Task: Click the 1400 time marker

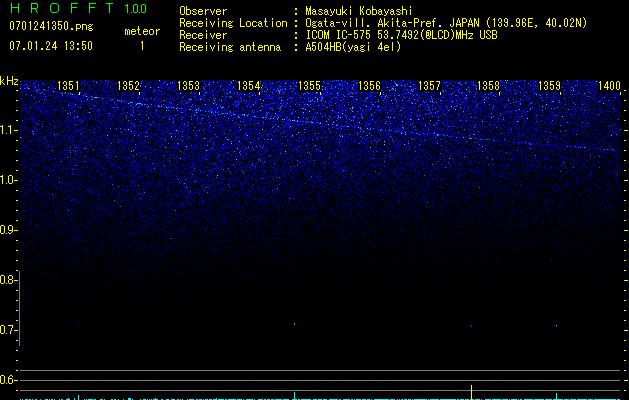Action: 609,86
